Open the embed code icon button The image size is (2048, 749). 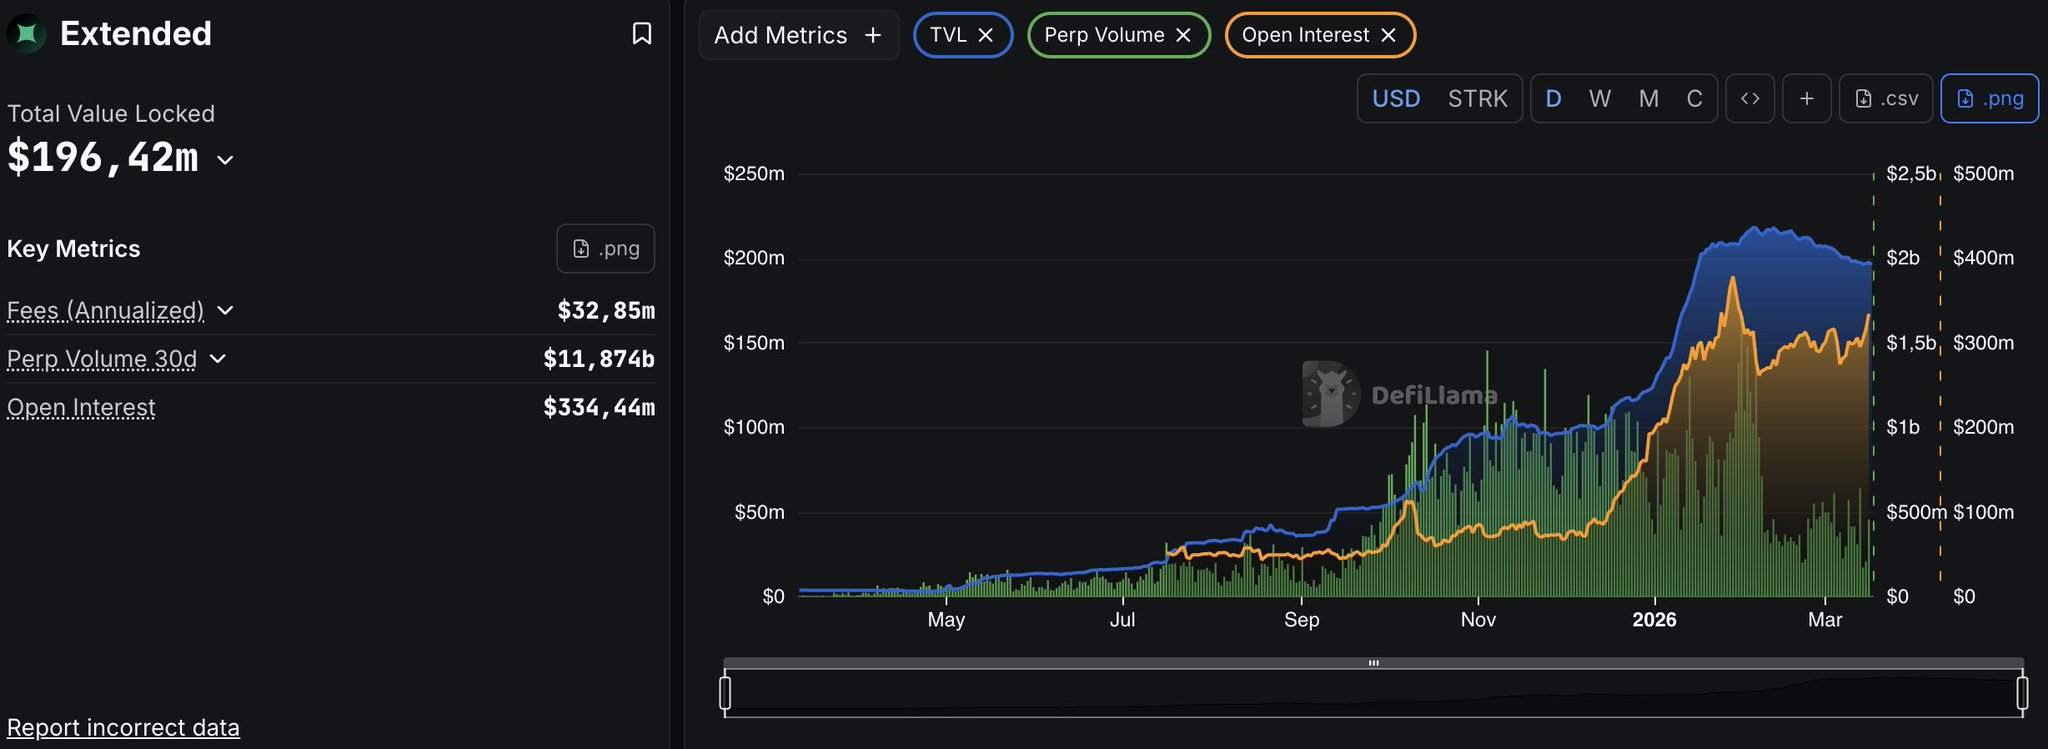(1750, 98)
